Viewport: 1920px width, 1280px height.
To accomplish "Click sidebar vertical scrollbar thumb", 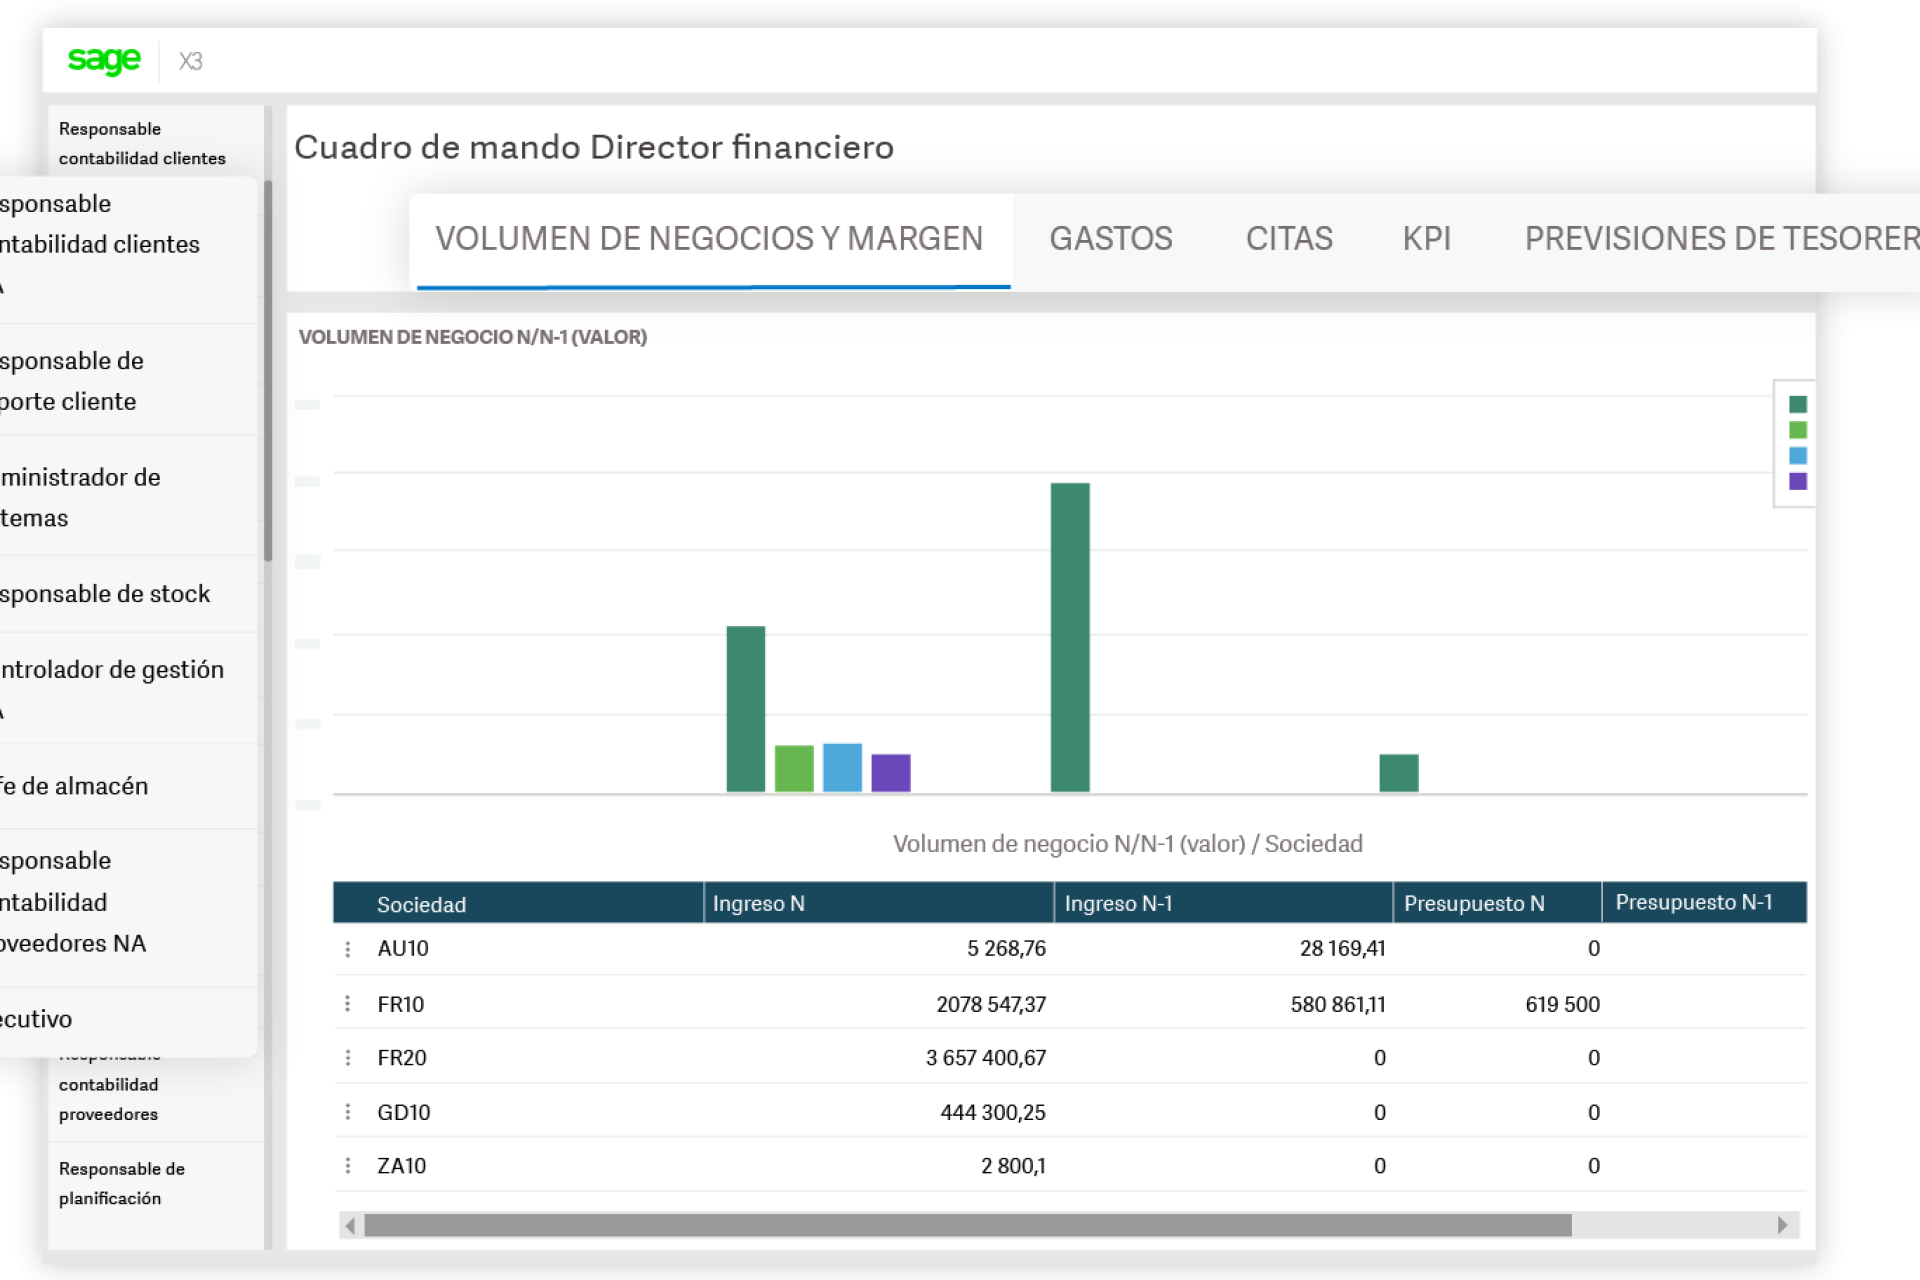I will [x=268, y=371].
